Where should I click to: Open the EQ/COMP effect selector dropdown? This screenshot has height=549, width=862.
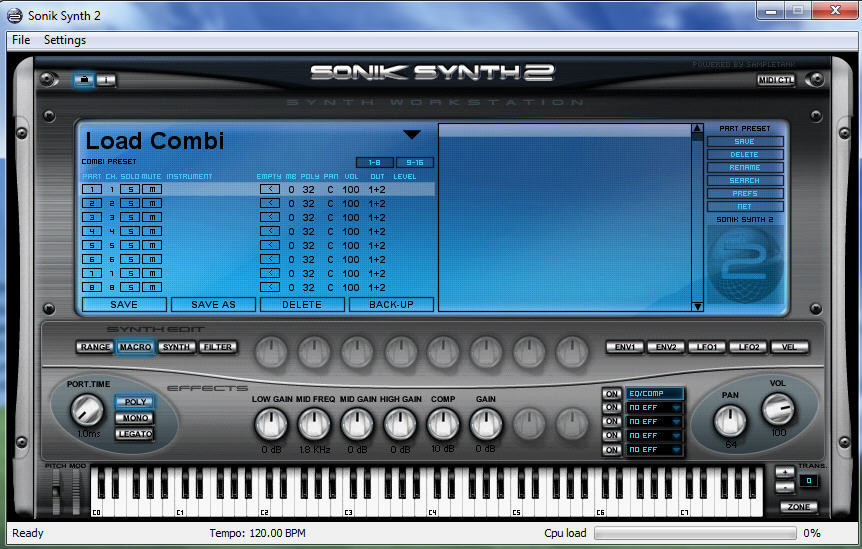[655, 394]
